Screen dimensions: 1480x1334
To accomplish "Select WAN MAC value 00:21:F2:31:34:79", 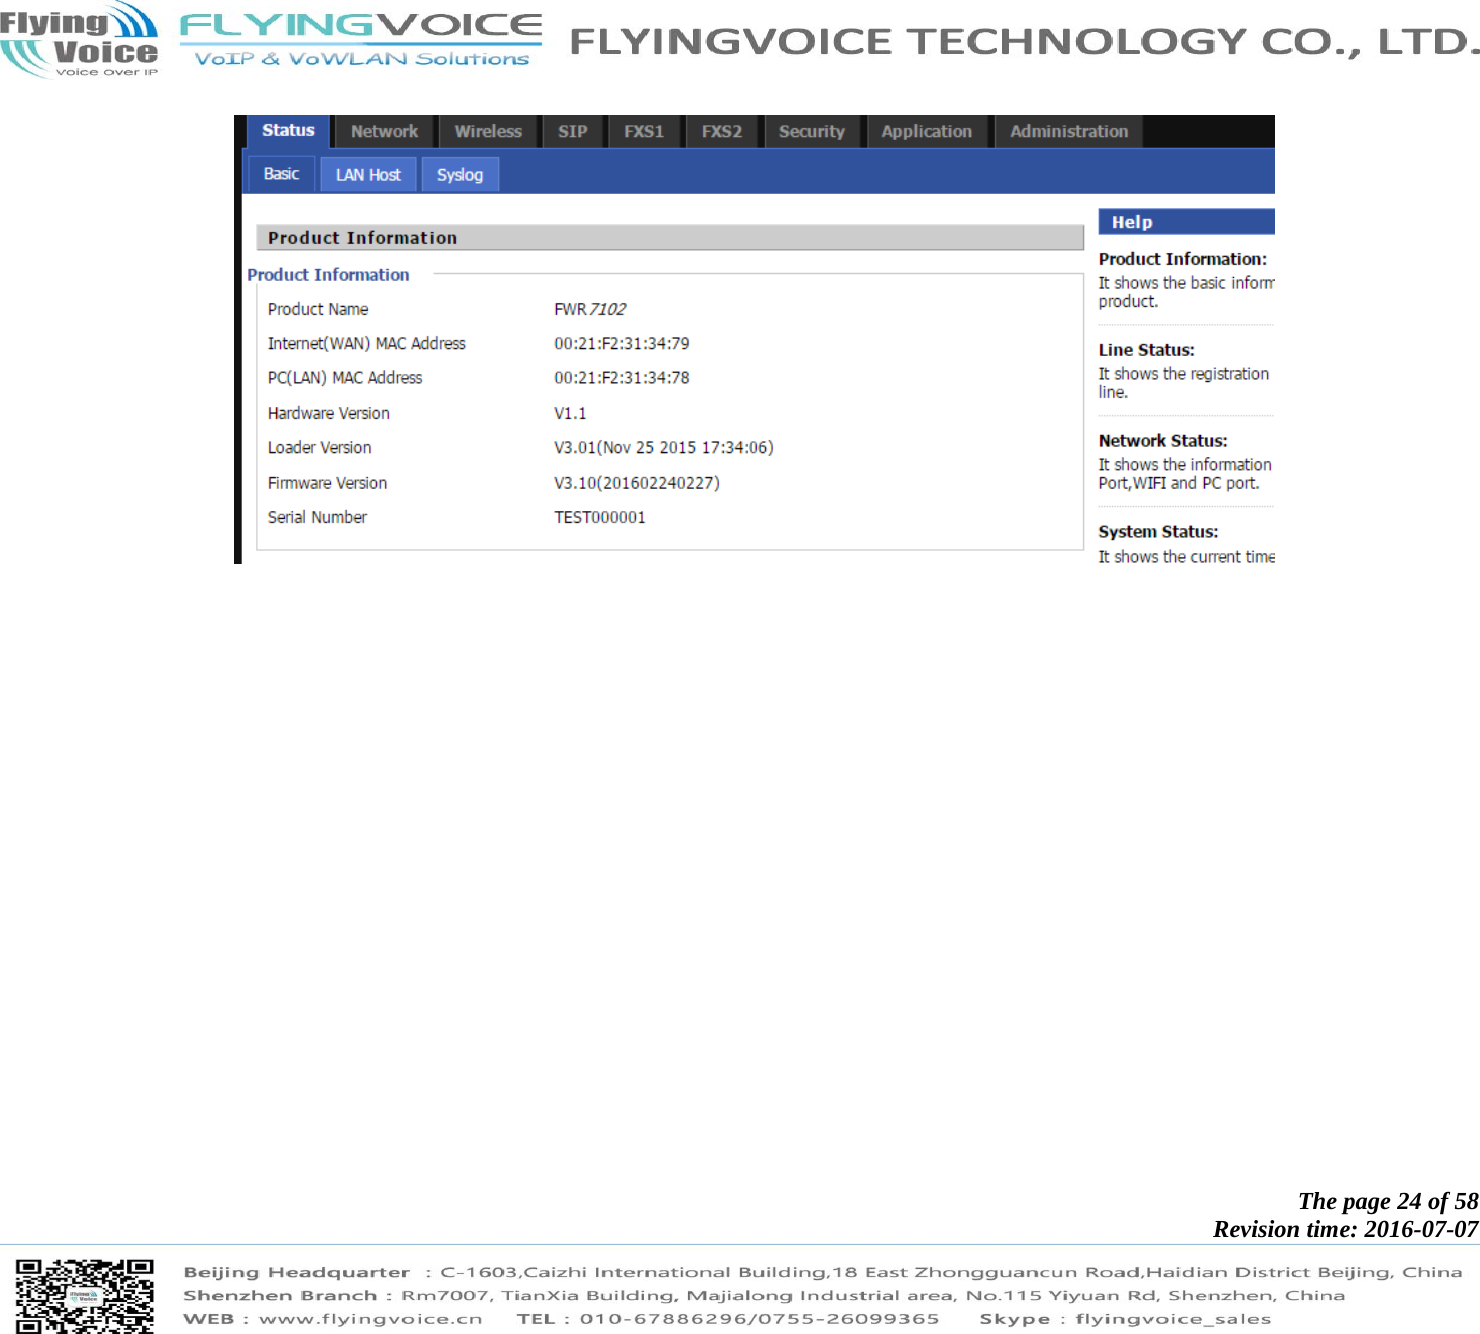I will pyautogui.click(x=622, y=344).
